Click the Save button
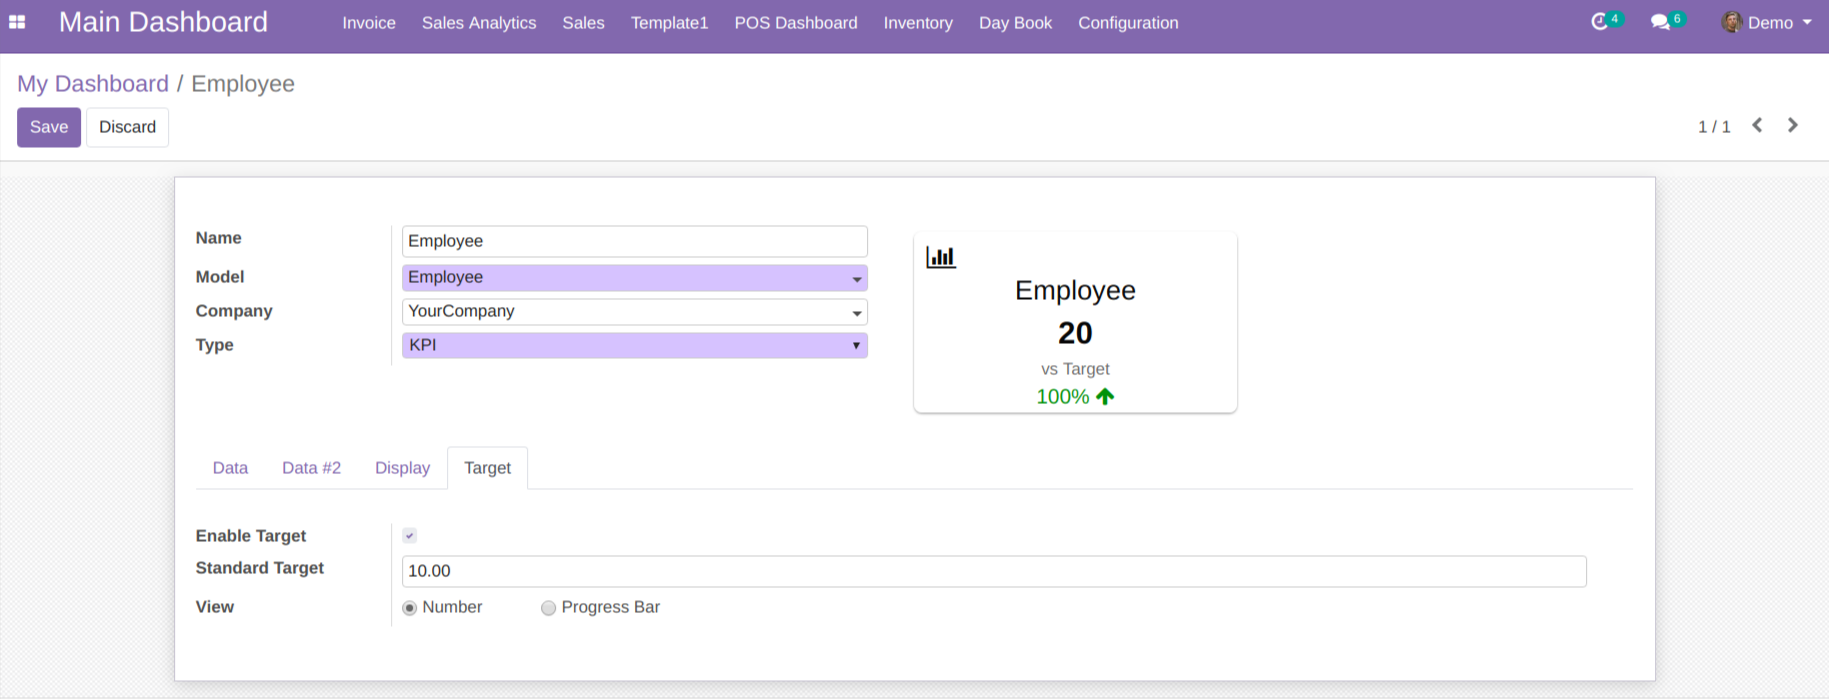 pyautogui.click(x=49, y=127)
